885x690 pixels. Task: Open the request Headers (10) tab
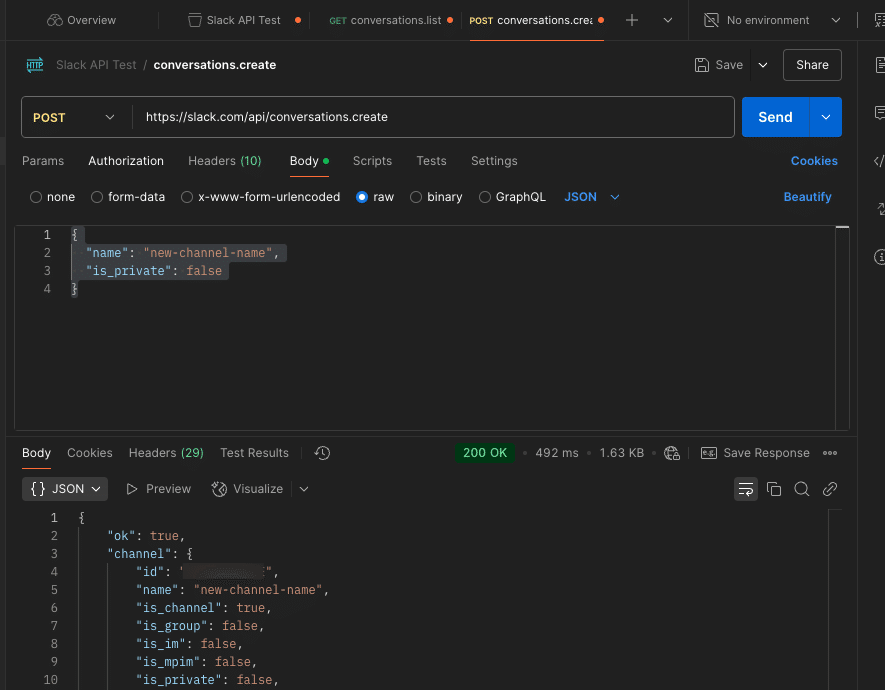tap(225, 161)
